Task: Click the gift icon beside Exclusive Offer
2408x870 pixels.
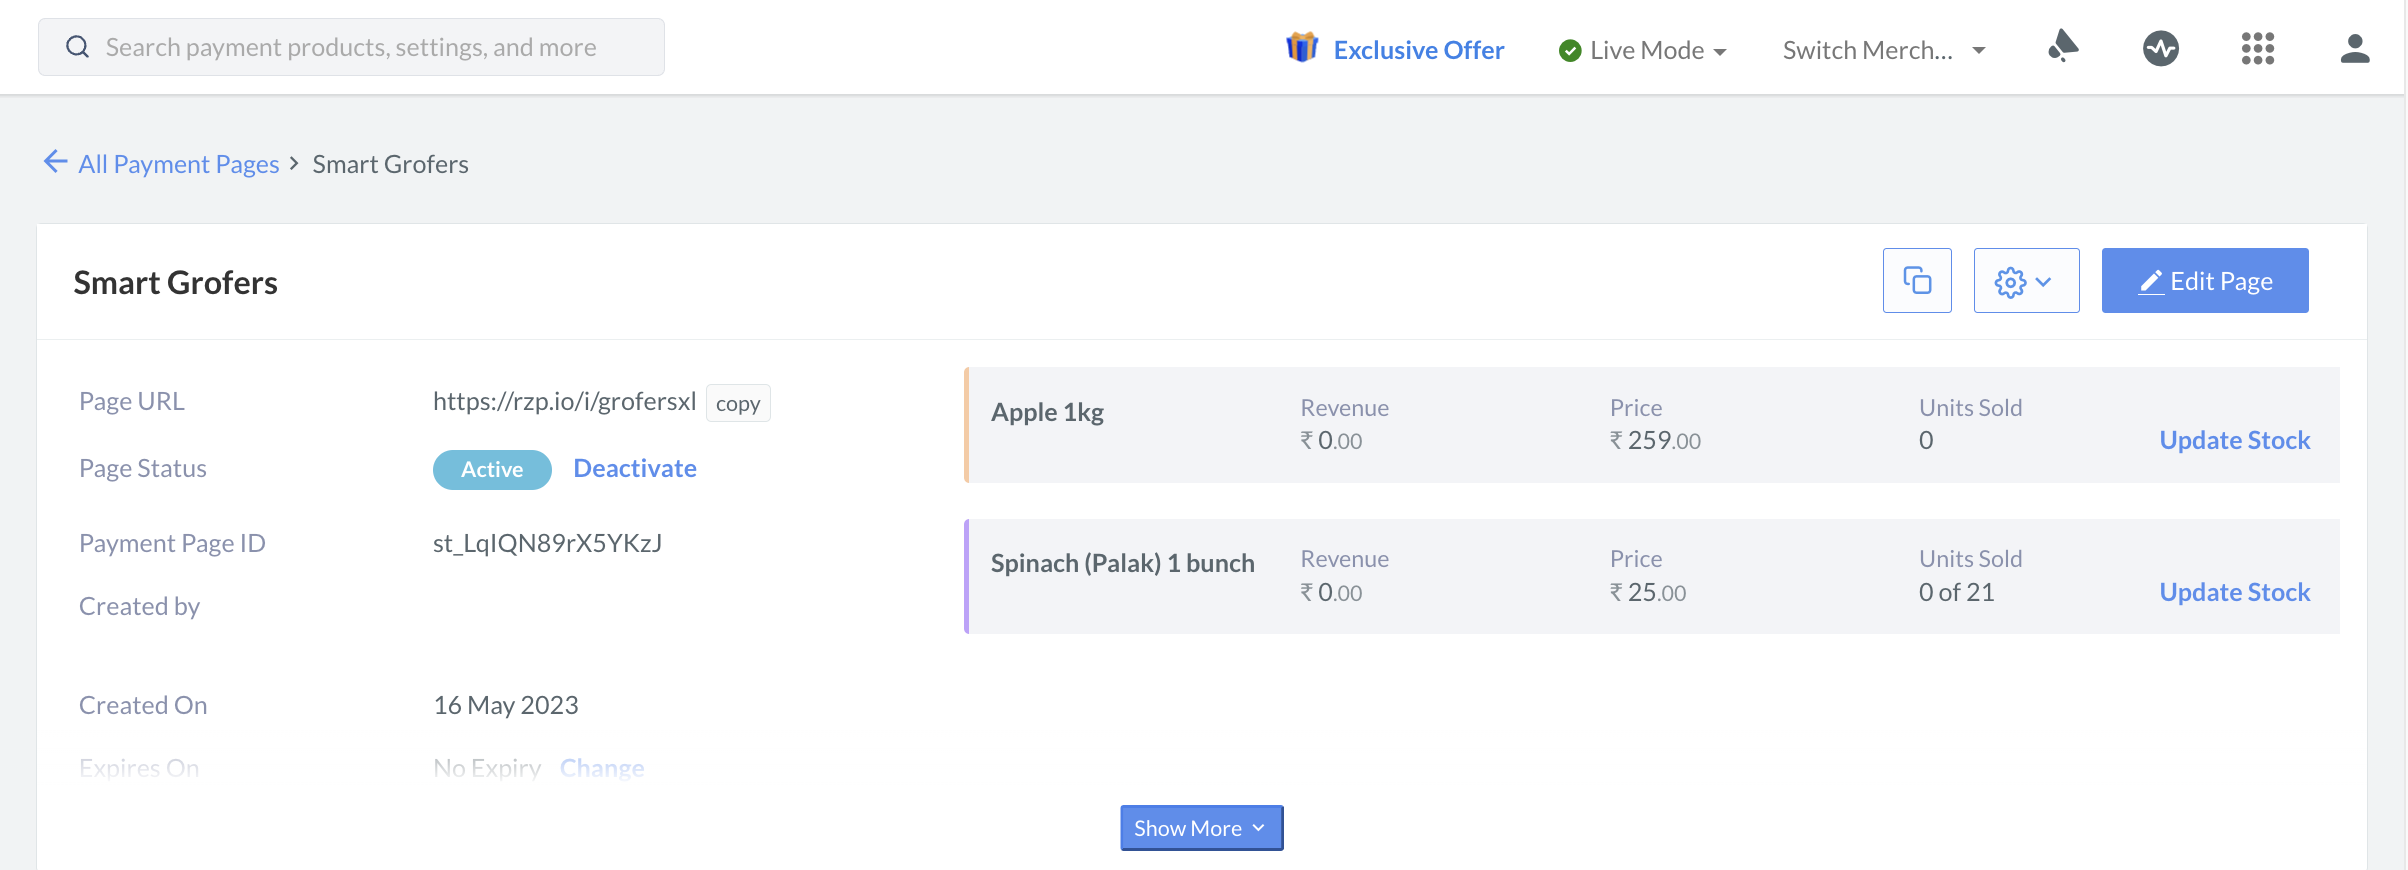Action: 1302,47
